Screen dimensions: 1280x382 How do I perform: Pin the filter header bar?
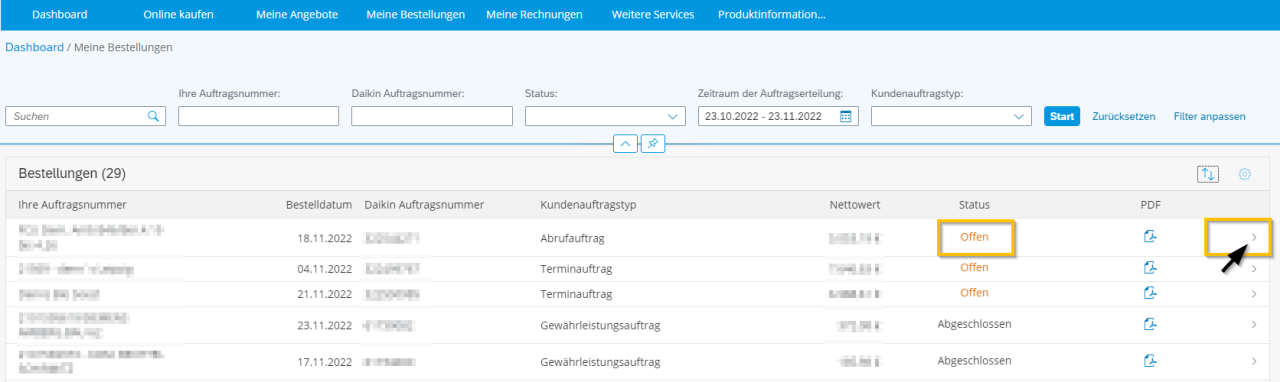[x=652, y=144]
